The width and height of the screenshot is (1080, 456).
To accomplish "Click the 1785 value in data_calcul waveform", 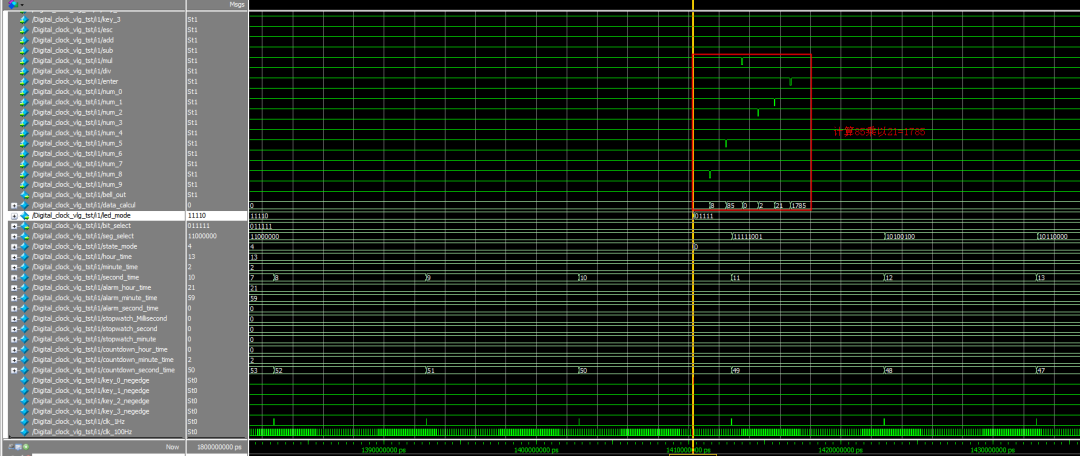I will click(798, 205).
